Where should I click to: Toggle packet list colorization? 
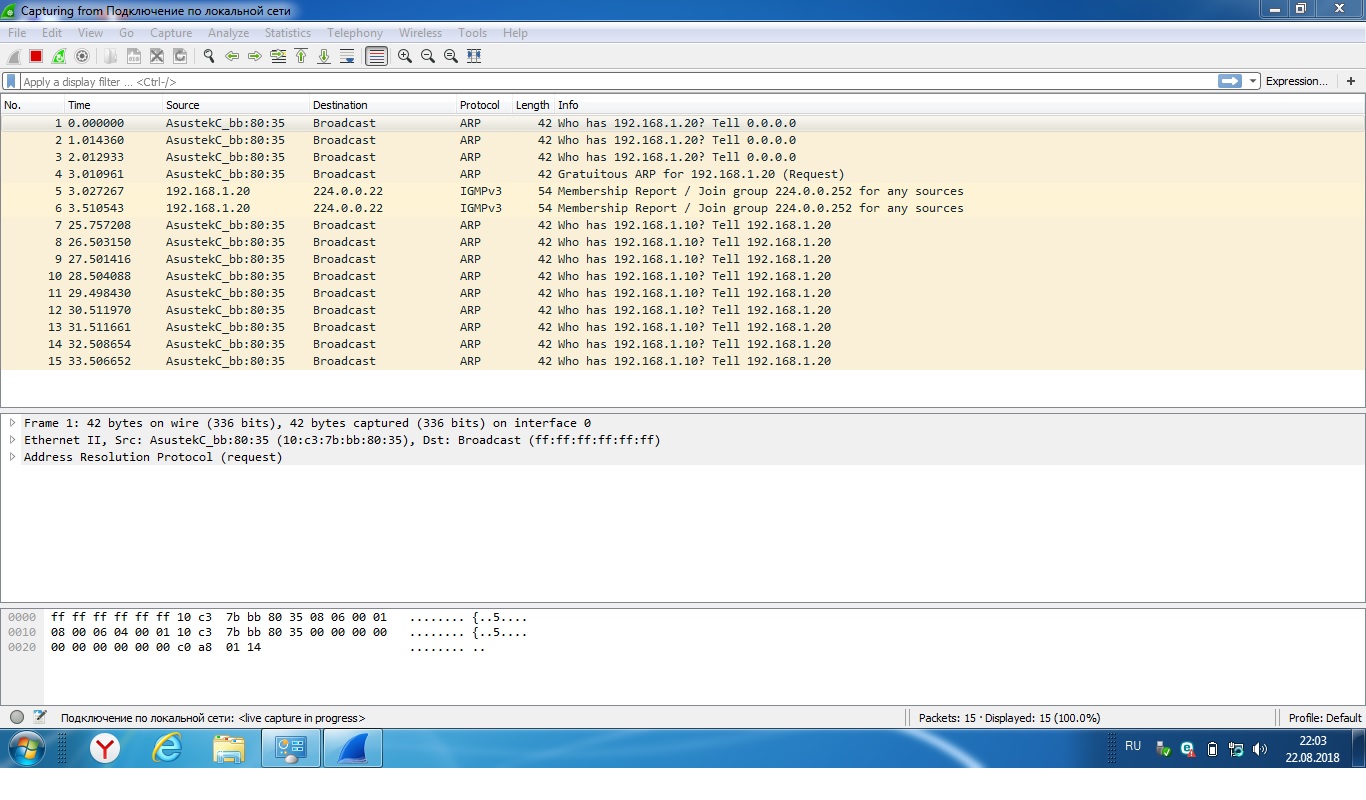[x=376, y=56]
